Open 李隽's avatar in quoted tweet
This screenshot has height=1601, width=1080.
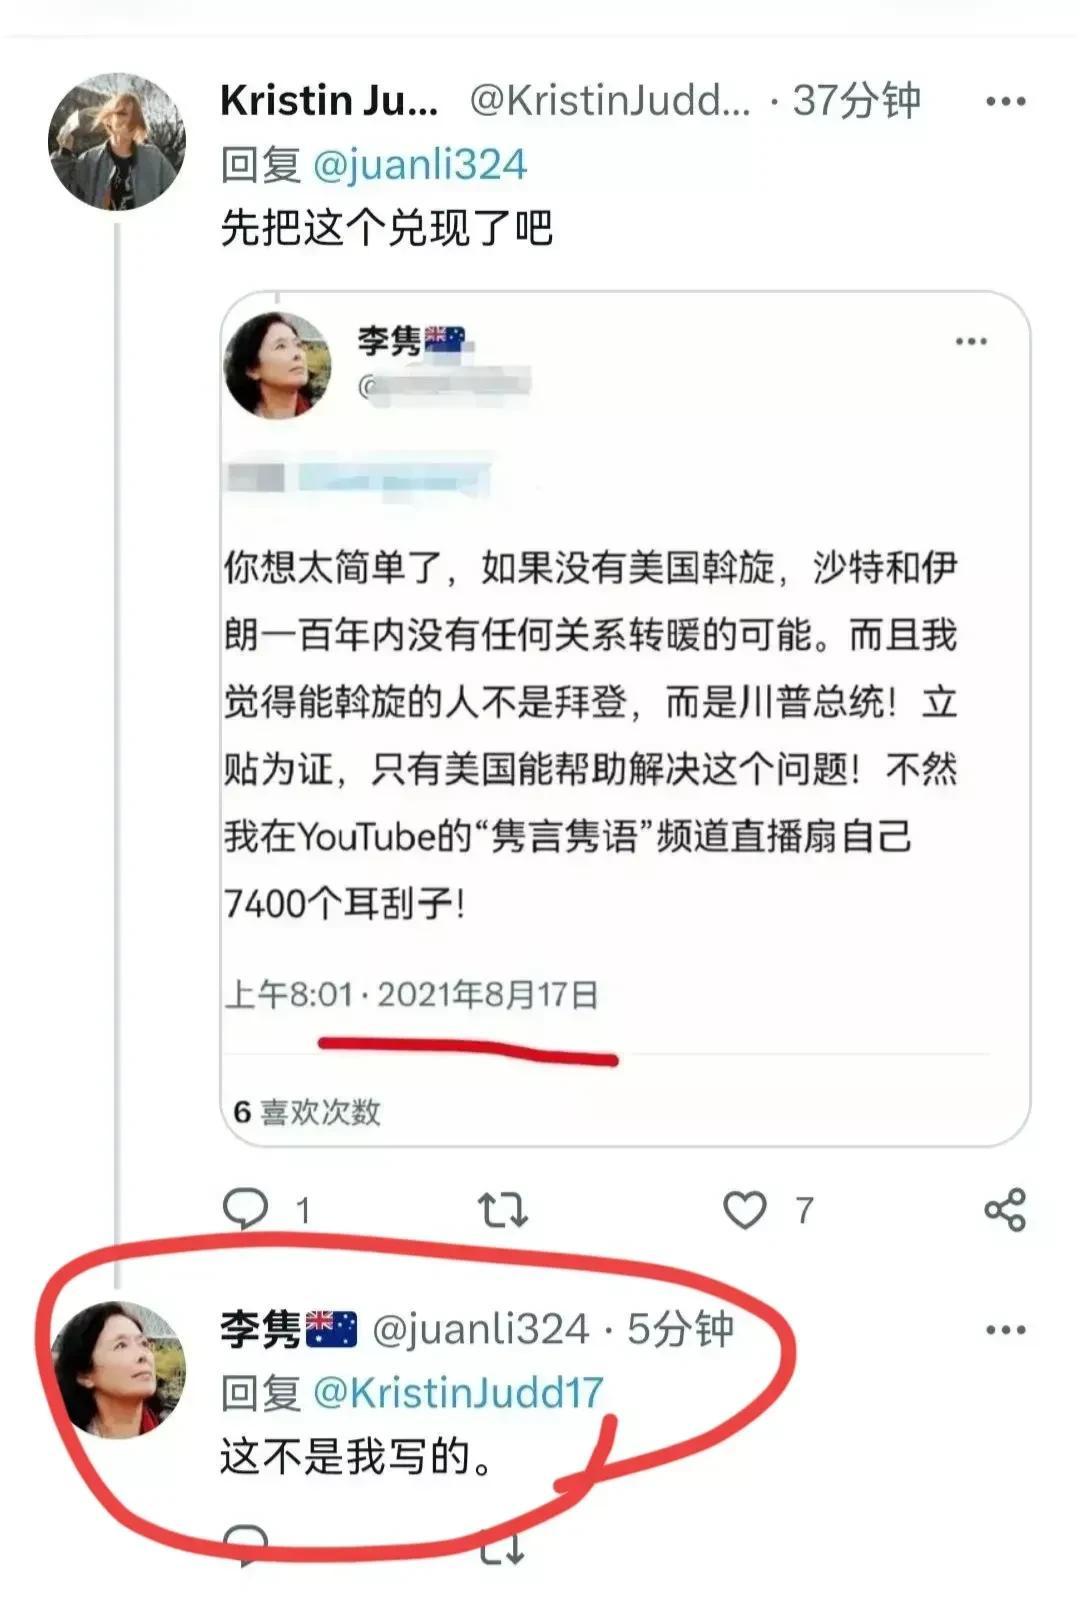(x=278, y=365)
